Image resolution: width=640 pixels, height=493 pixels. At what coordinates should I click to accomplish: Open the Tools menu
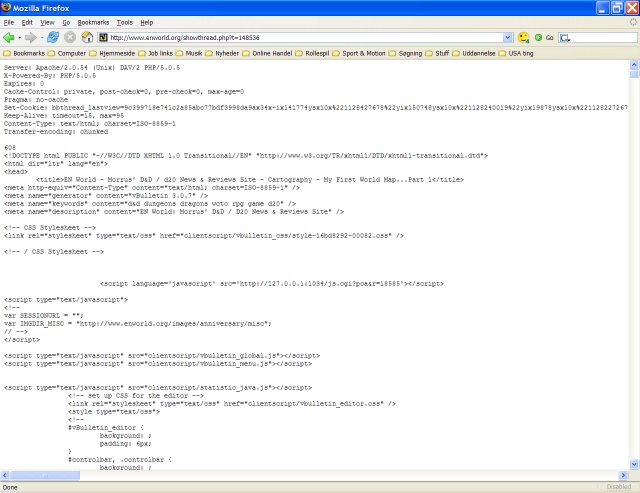[x=124, y=22]
